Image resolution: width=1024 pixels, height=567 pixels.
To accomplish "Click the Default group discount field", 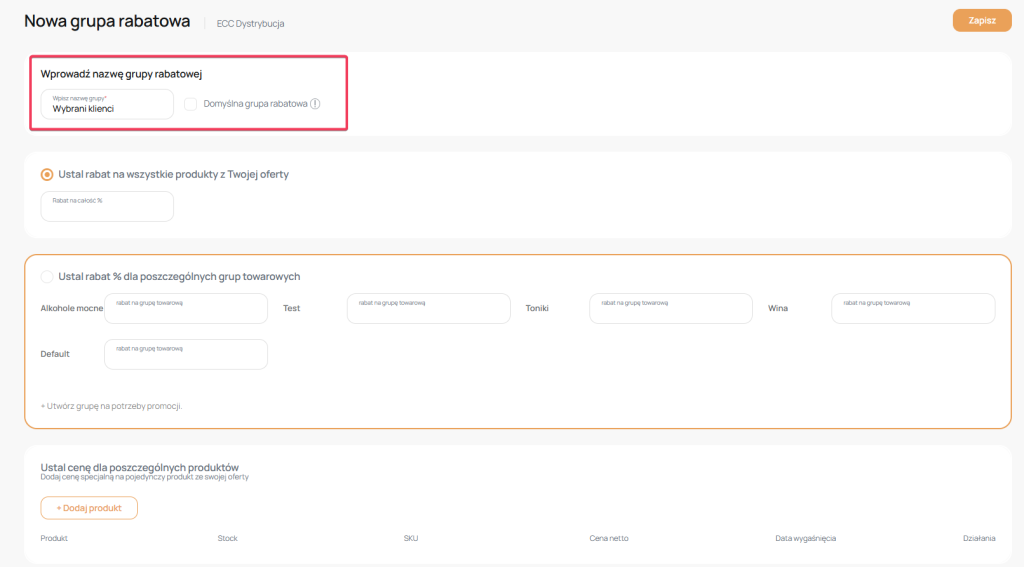I will click(x=186, y=355).
